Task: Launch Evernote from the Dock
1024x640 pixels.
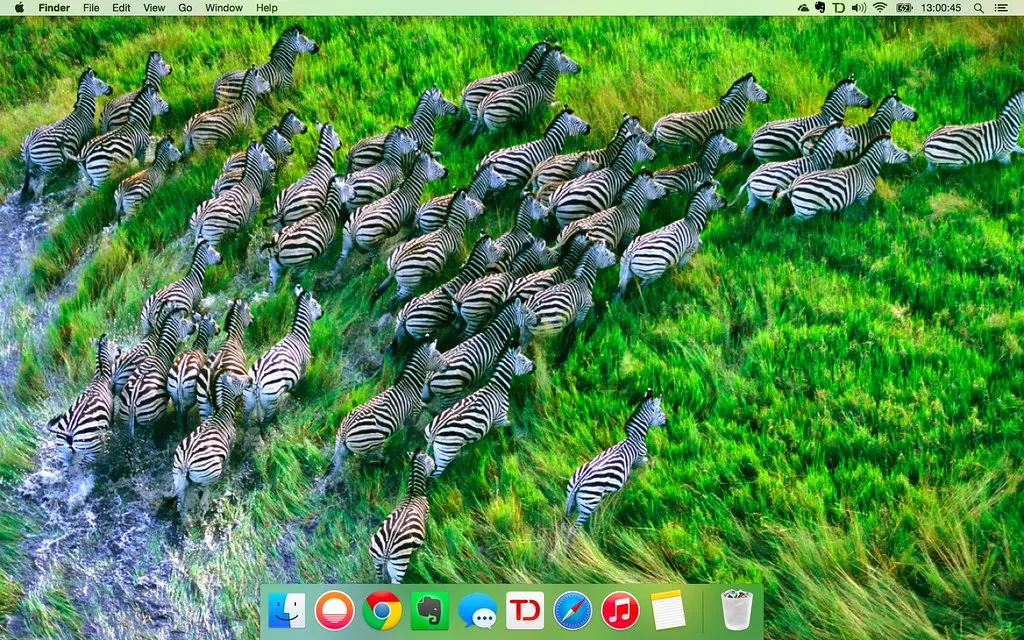Action: (430, 611)
